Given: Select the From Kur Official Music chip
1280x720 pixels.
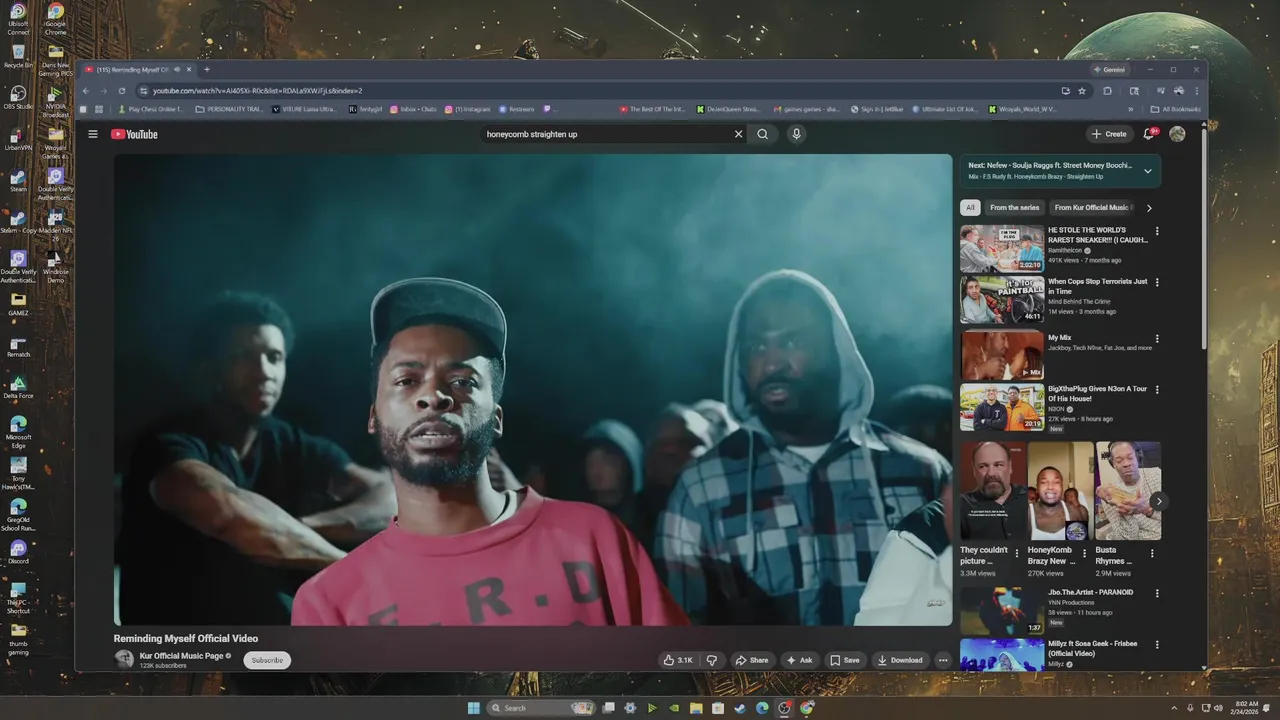Looking at the screenshot, I should (x=1091, y=208).
